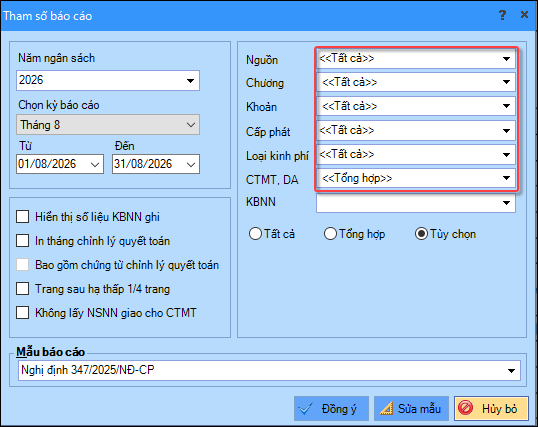Cancel using the Hủy bỏ button
This screenshot has height=427, width=538.
(491, 408)
